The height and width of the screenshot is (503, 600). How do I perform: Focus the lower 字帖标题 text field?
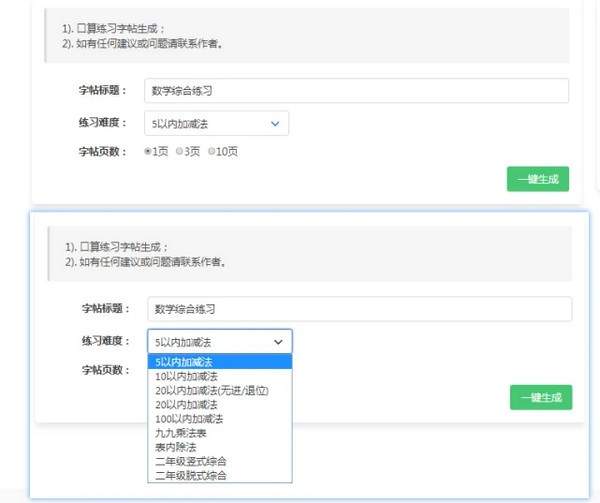359,310
